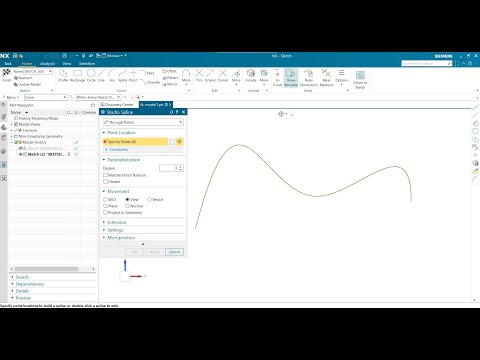Select the Line tool

[x=101, y=75]
